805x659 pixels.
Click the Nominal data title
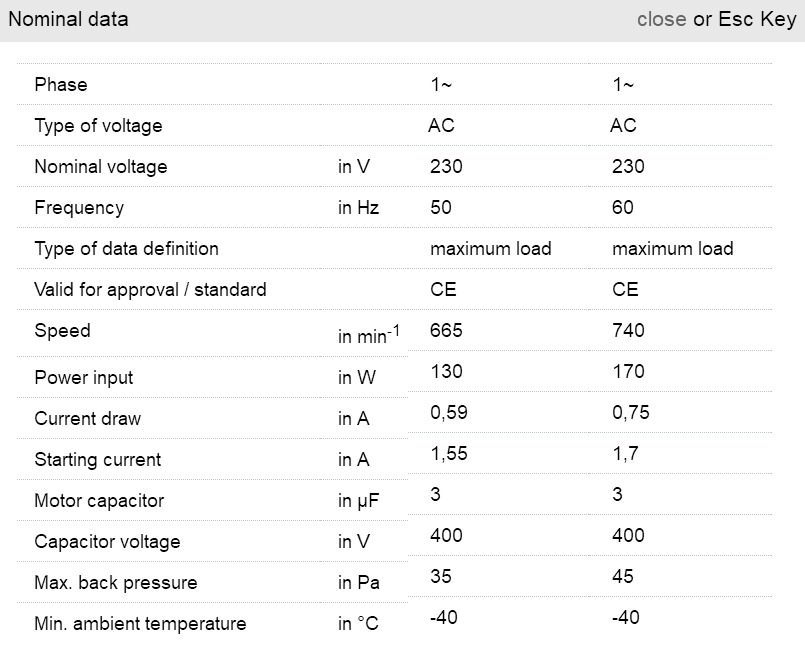pyautogui.click(x=68, y=19)
